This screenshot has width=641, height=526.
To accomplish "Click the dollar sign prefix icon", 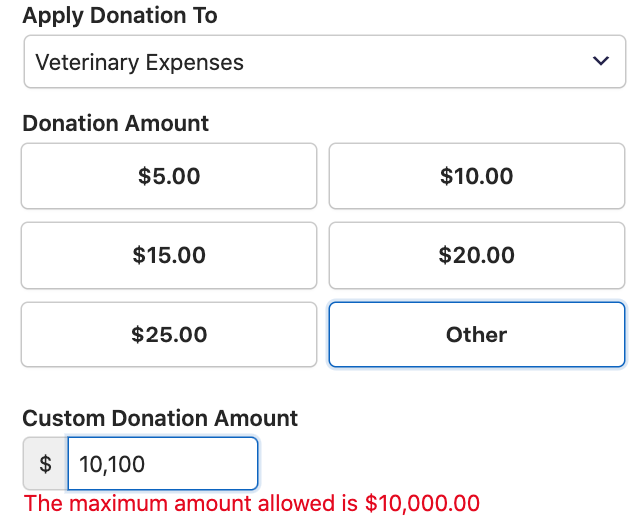I will click(45, 464).
